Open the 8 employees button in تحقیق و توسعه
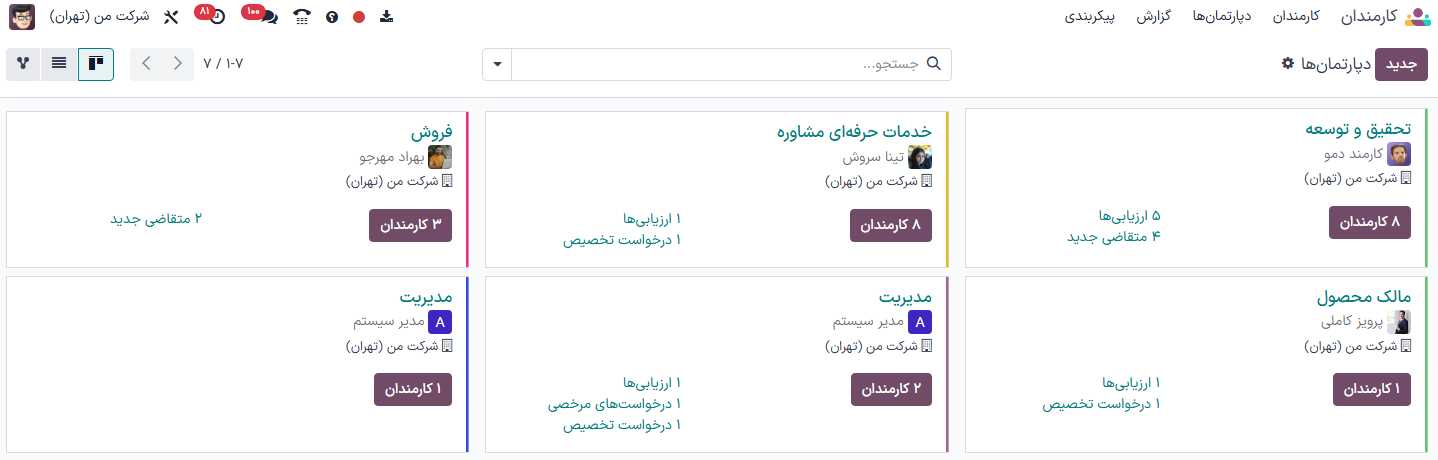1438x460 pixels. point(1369,222)
